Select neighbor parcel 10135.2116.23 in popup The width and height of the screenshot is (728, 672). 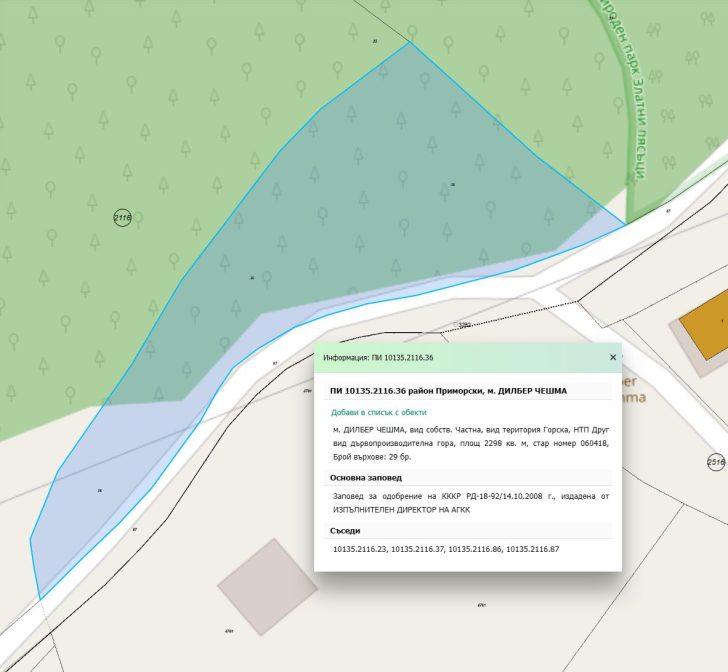[359, 550]
